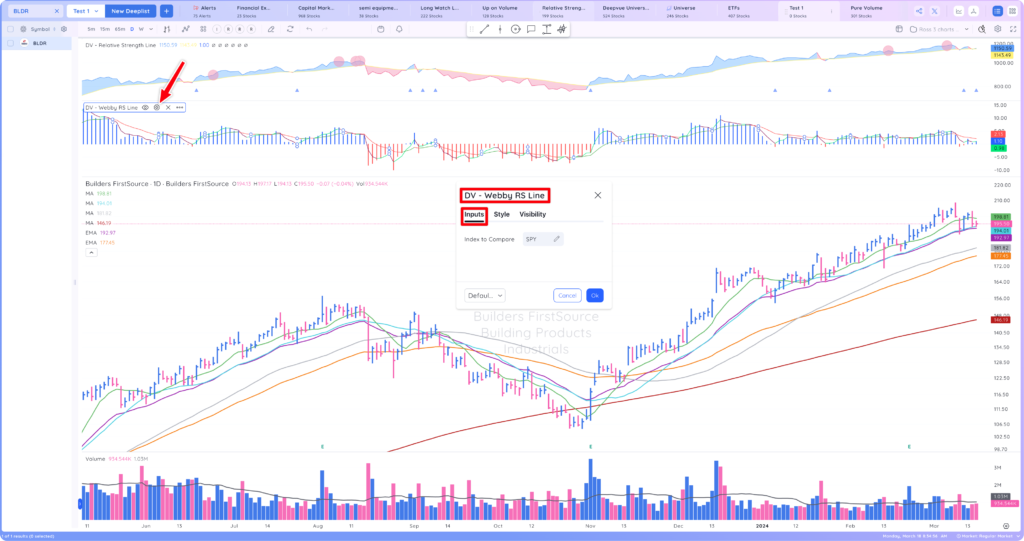1024x541 pixels.
Task: Select the 5m timeframe
Action: (x=91, y=29)
